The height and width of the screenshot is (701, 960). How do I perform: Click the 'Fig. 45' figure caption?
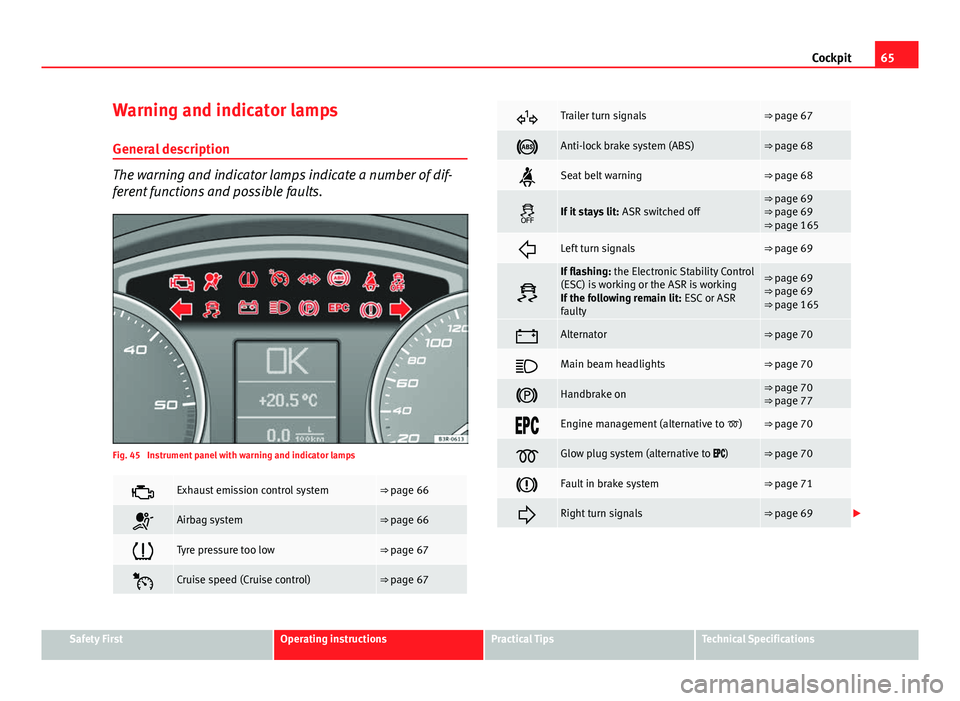(x=234, y=455)
